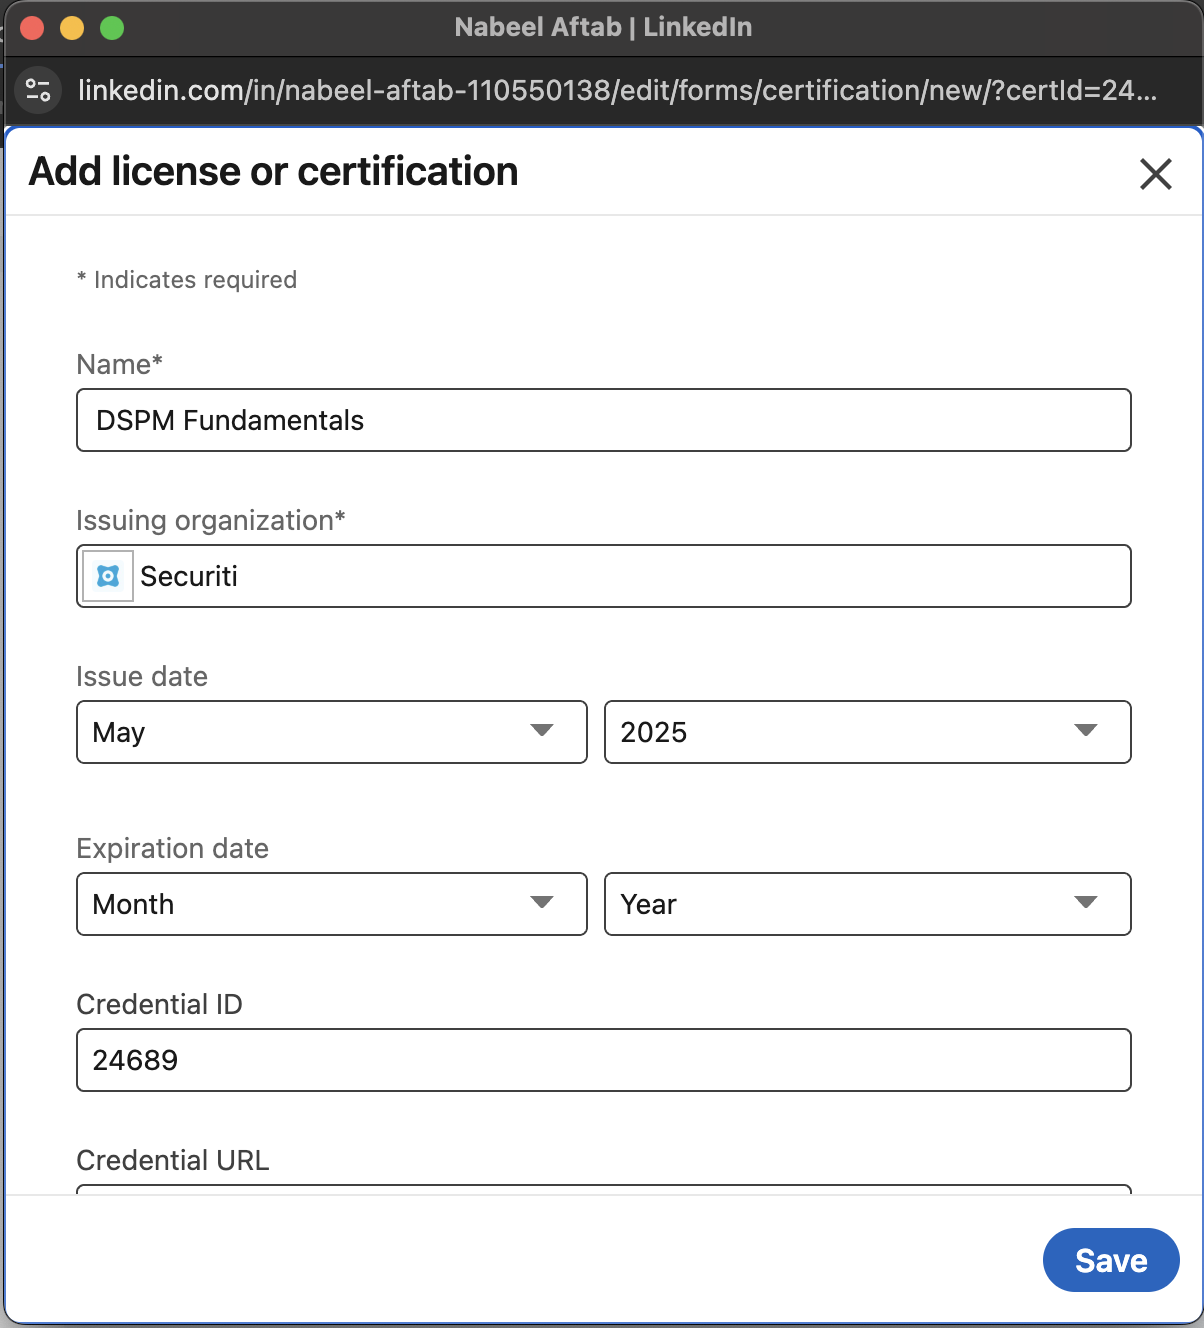The image size is (1204, 1328).
Task: Click the Issue date label
Action: tap(142, 676)
